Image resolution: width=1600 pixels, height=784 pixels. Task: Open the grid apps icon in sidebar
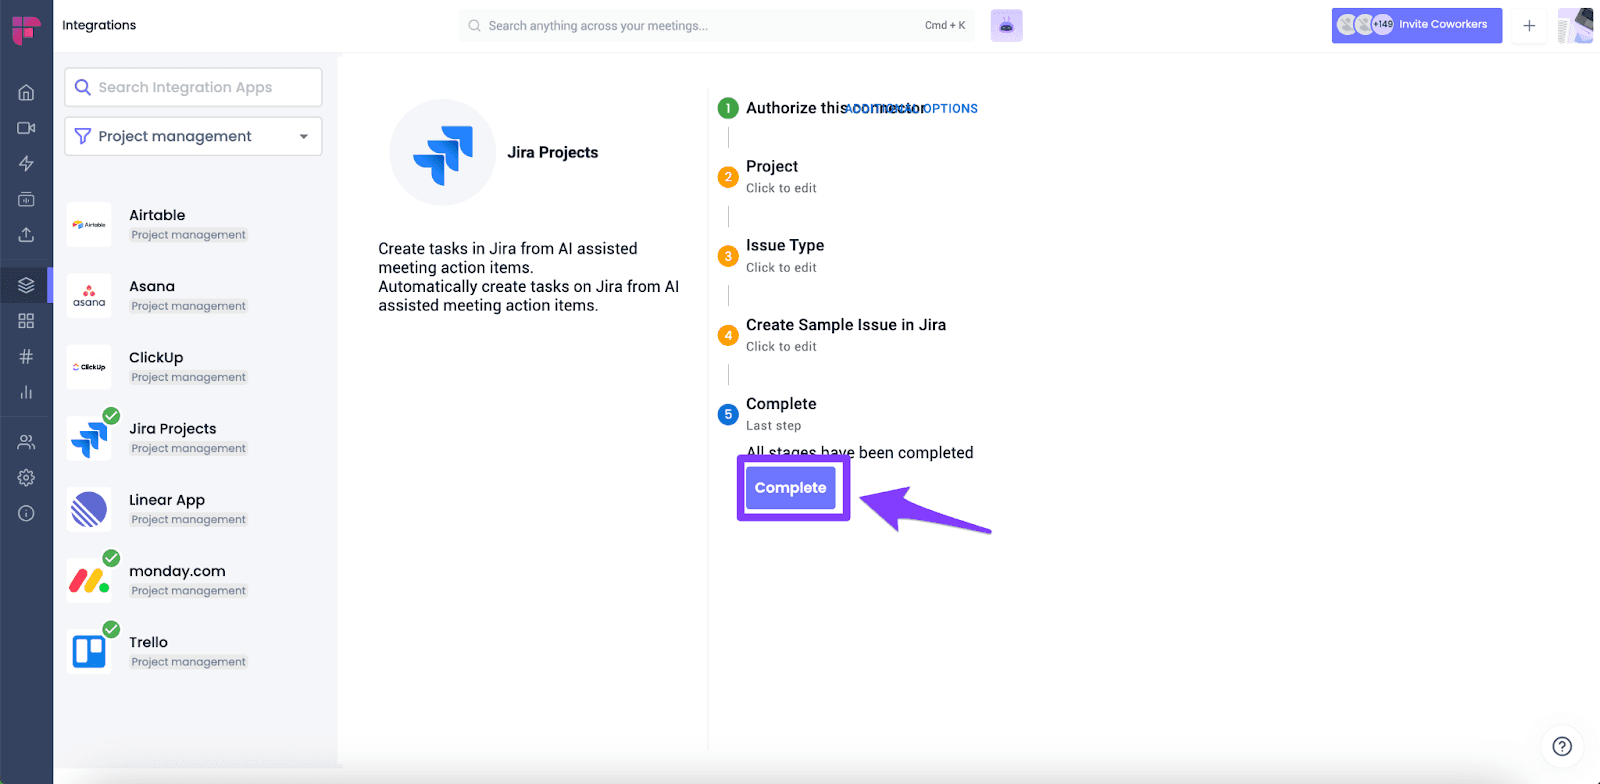pyautogui.click(x=26, y=321)
